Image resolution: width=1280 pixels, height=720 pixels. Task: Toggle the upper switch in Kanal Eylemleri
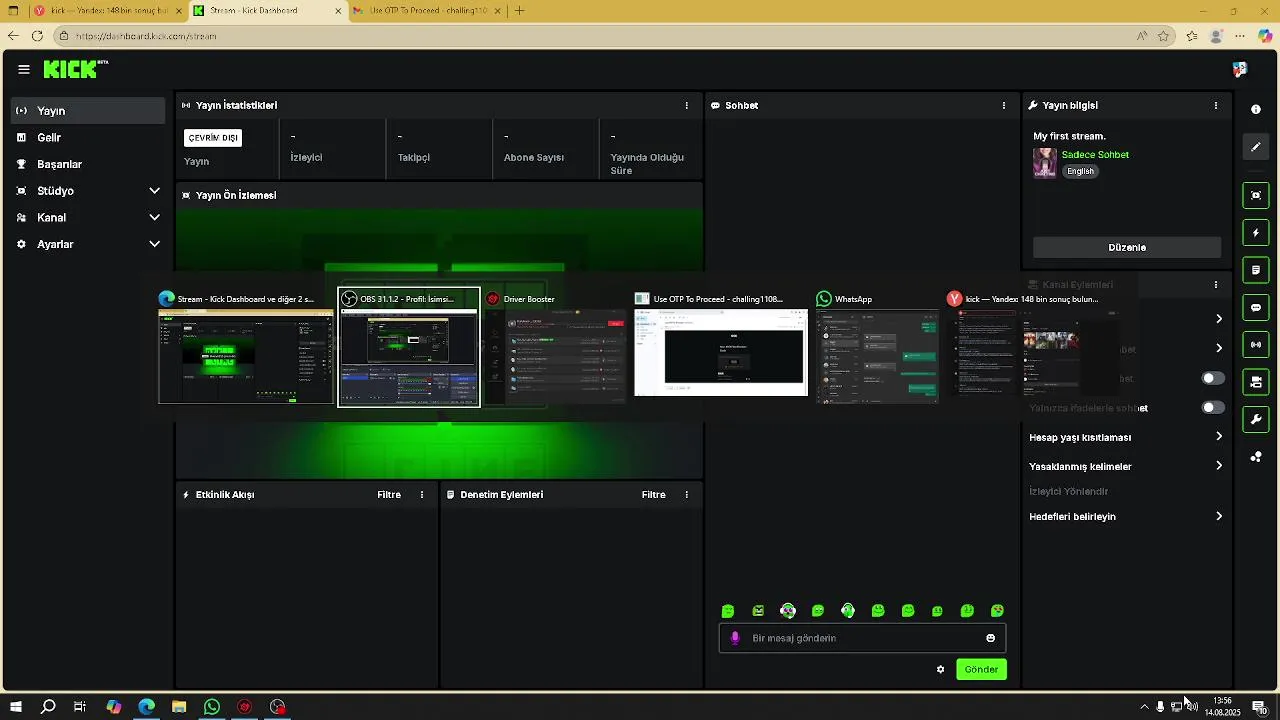(1213, 378)
